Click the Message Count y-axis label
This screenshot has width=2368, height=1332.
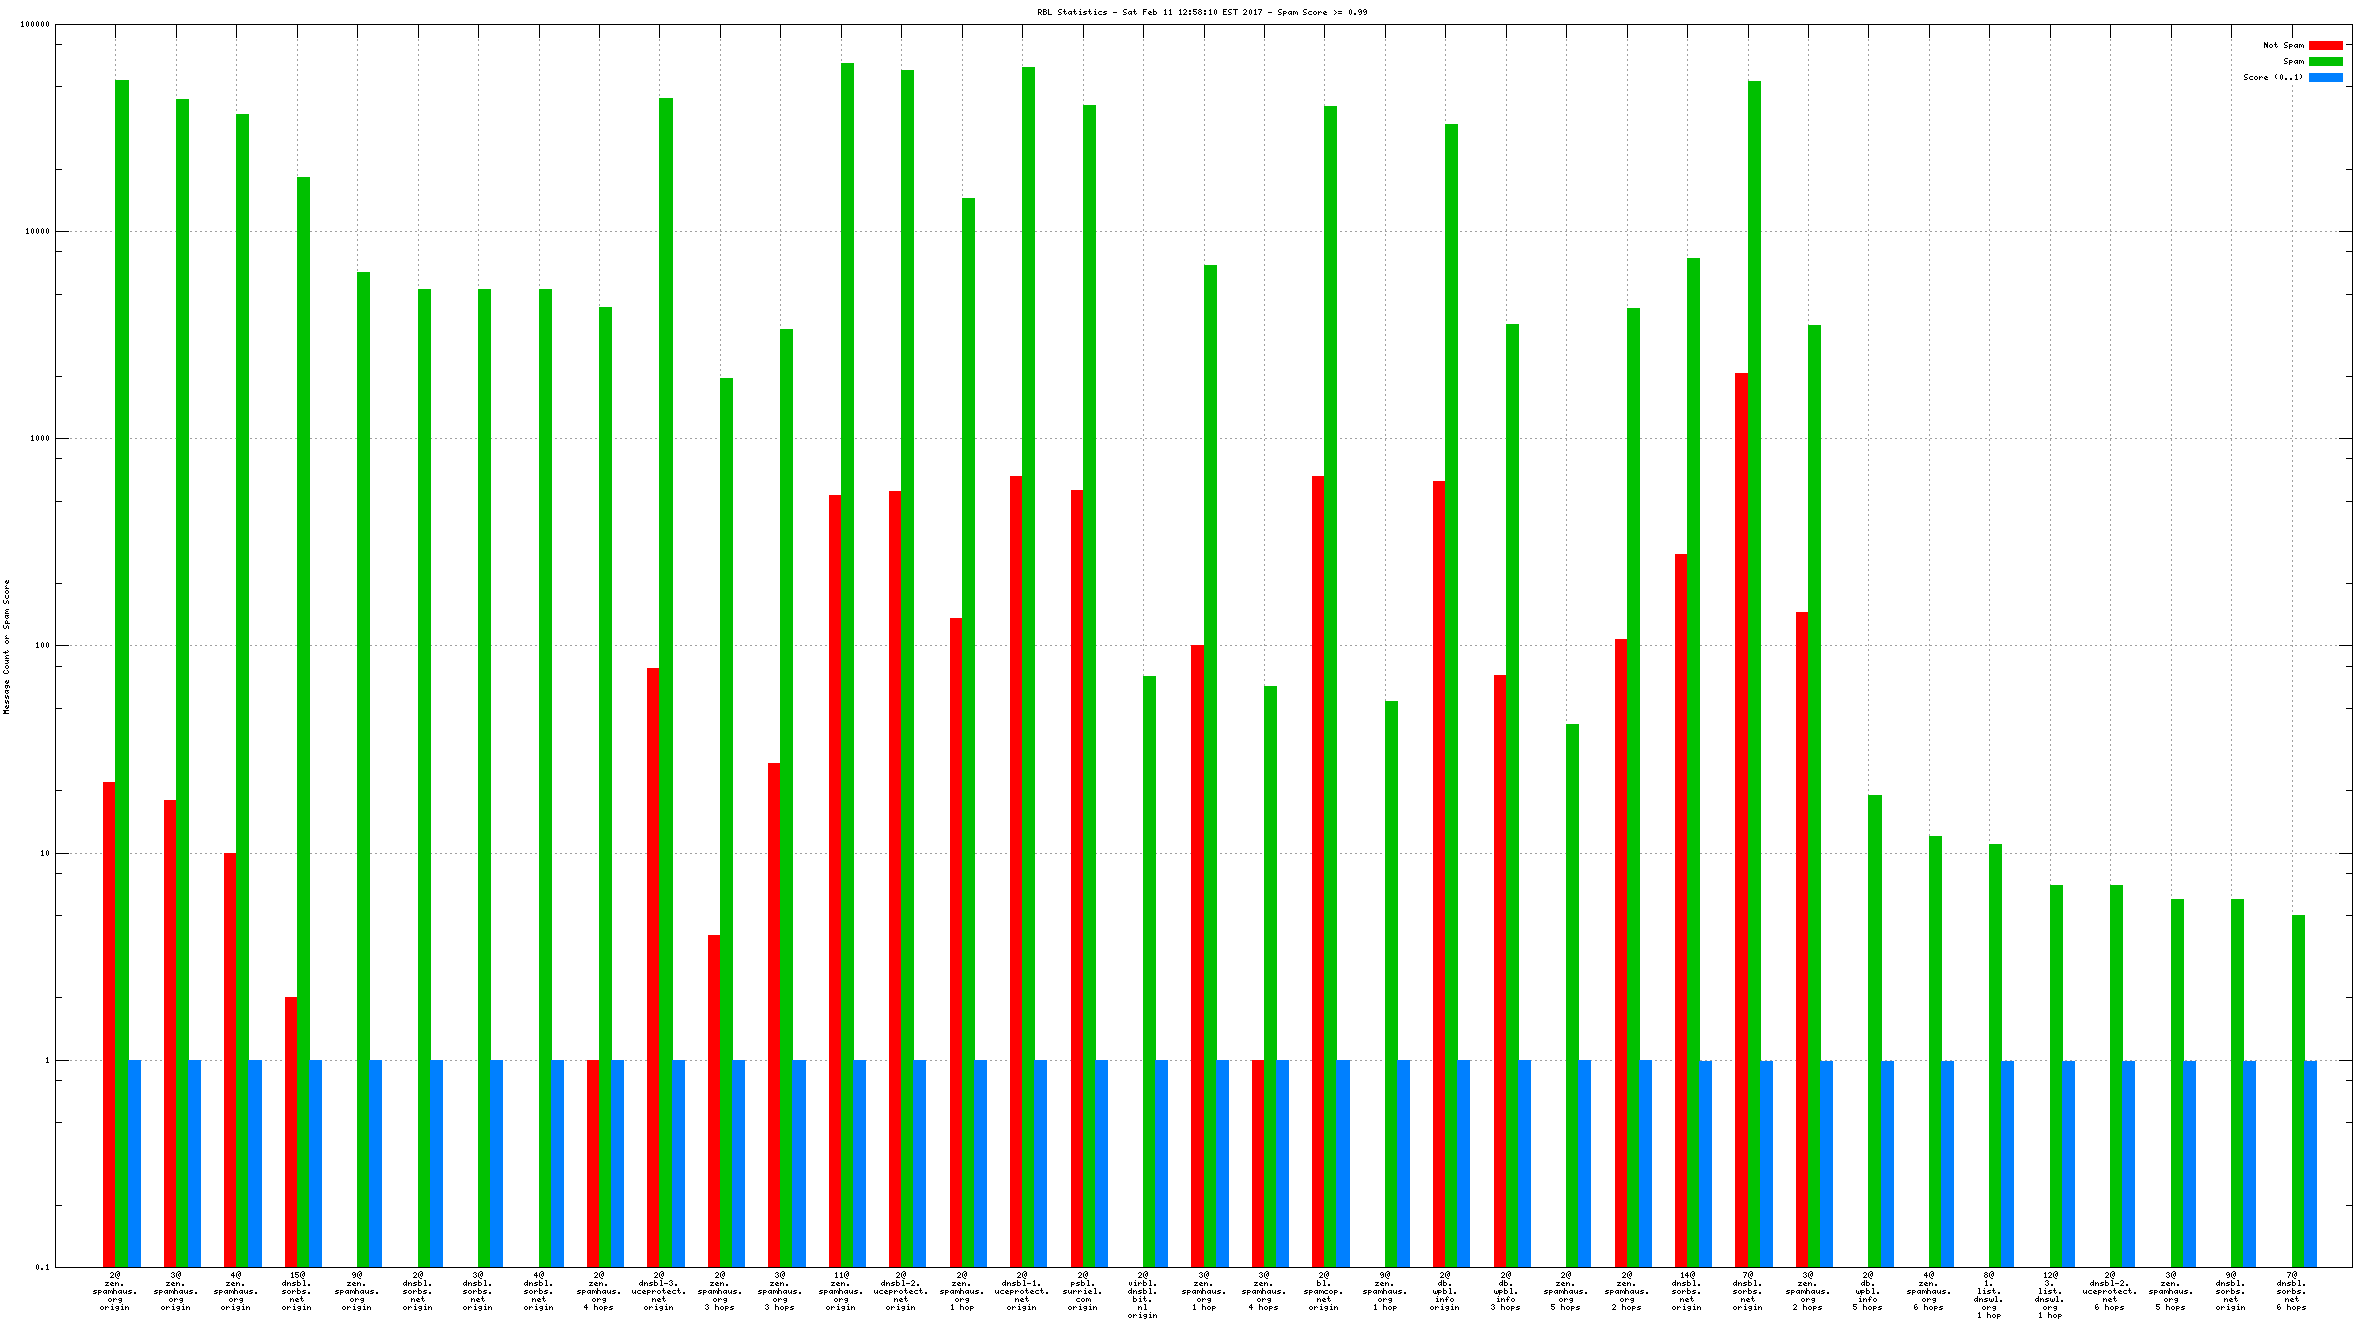pos(6,646)
